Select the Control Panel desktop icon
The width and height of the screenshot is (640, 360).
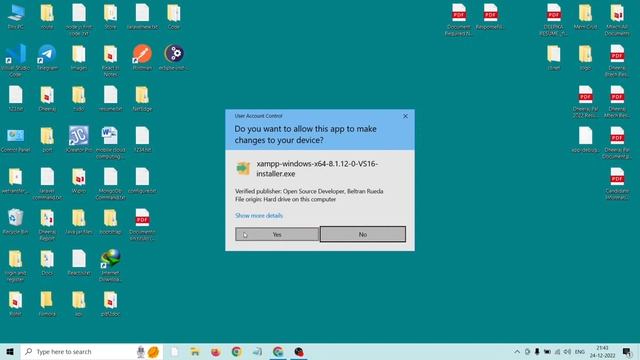(x=16, y=140)
